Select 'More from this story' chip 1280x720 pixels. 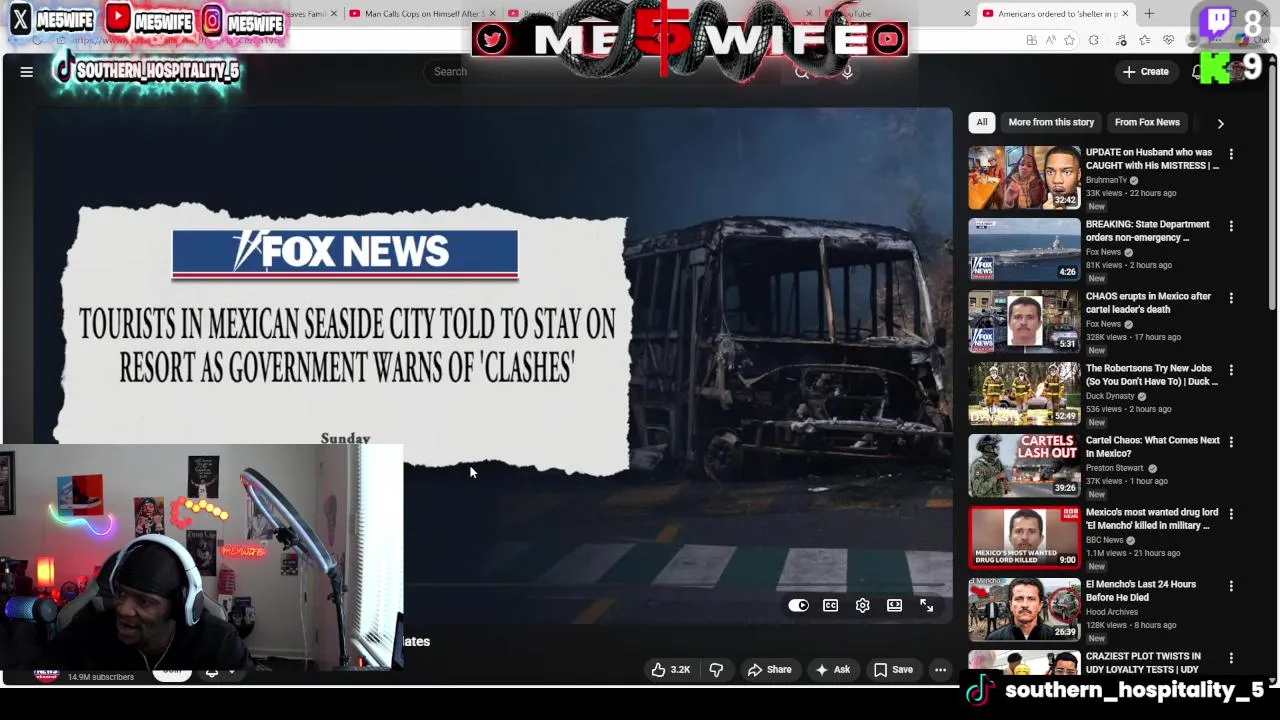click(x=1051, y=122)
